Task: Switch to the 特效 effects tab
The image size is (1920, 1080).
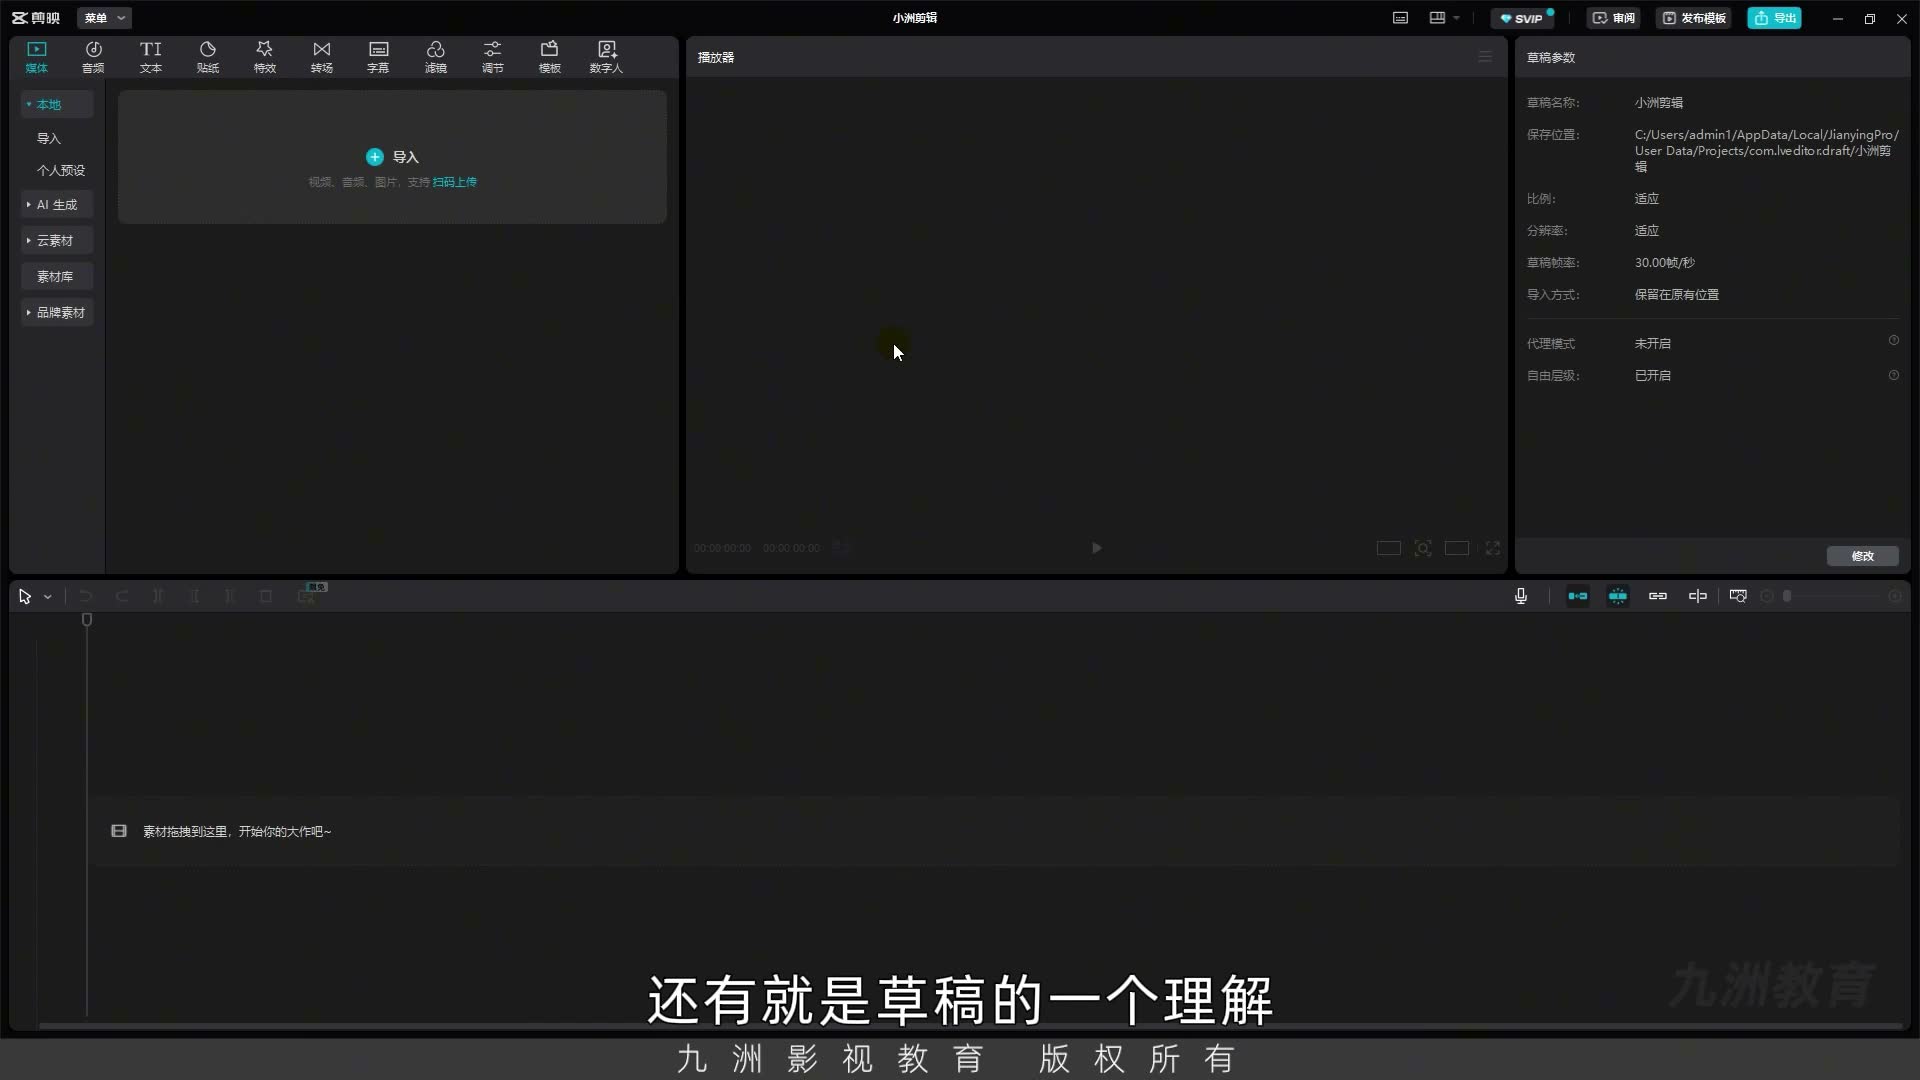Action: point(265,57)
